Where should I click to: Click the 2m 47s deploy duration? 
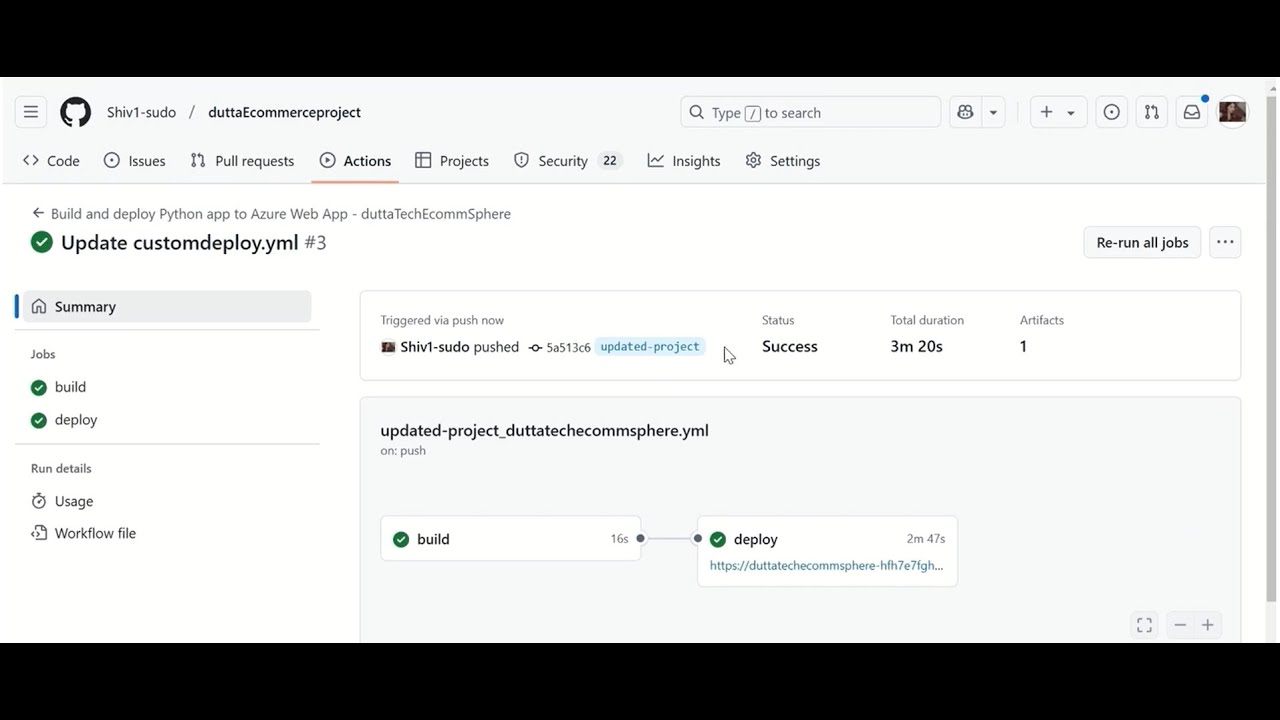click(x=926, y=539)
